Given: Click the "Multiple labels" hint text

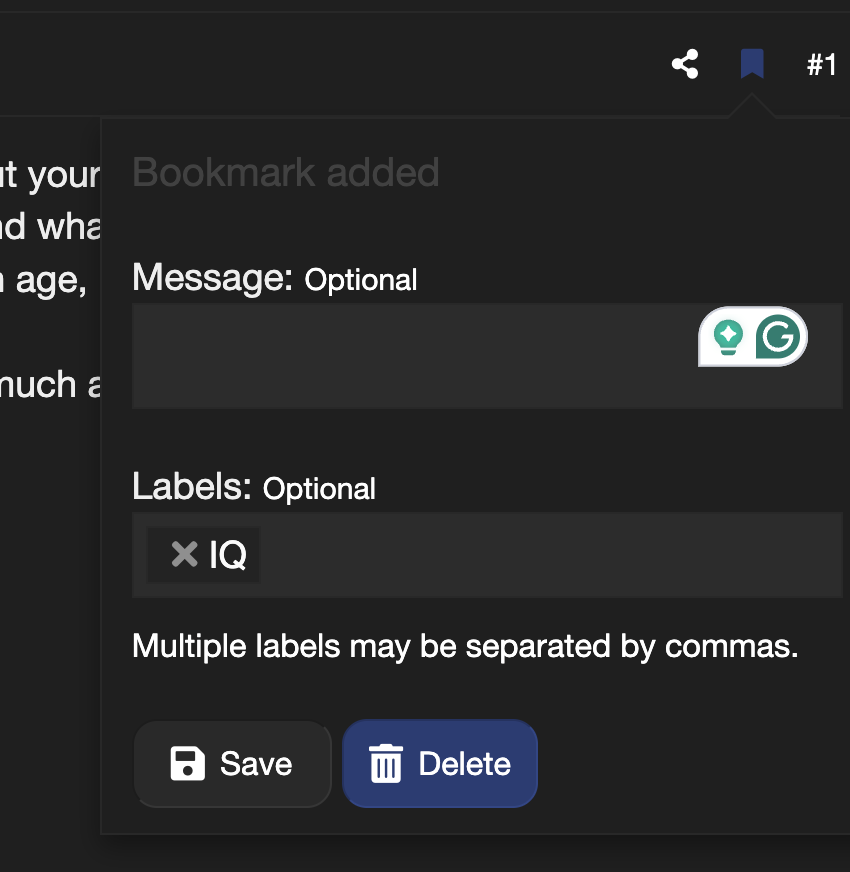Looking at the screenshot, I should coord(465,646).
